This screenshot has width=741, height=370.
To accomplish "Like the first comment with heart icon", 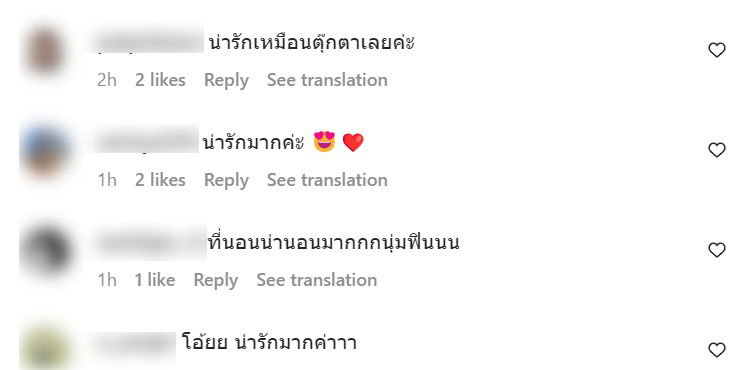I will [716, 50].
